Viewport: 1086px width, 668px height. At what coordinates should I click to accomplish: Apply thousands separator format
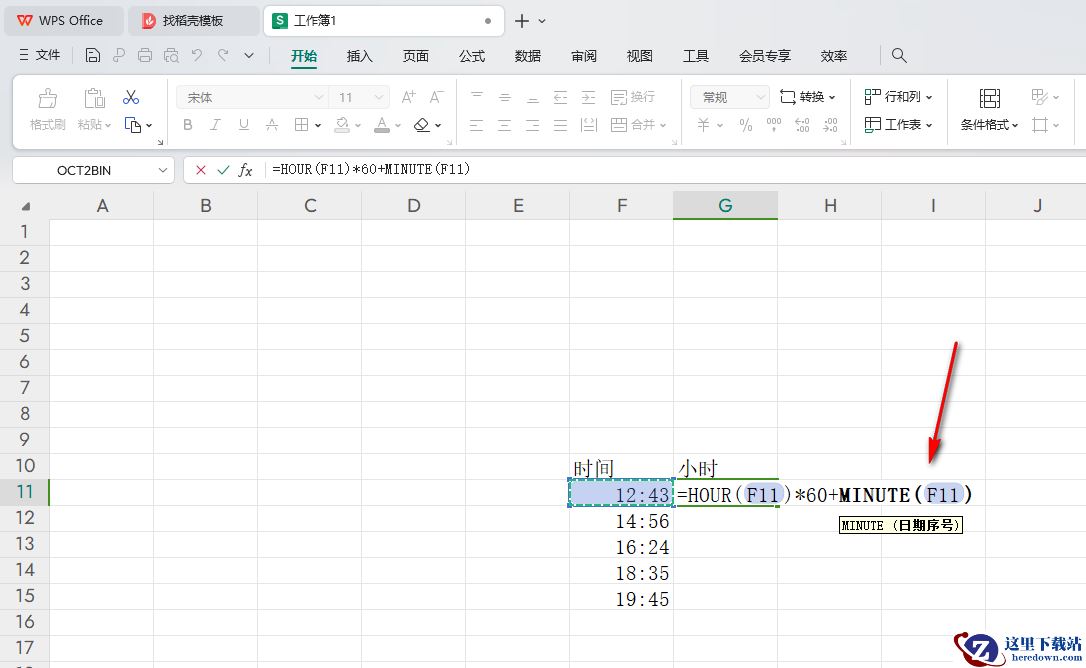tap(774, 125)
